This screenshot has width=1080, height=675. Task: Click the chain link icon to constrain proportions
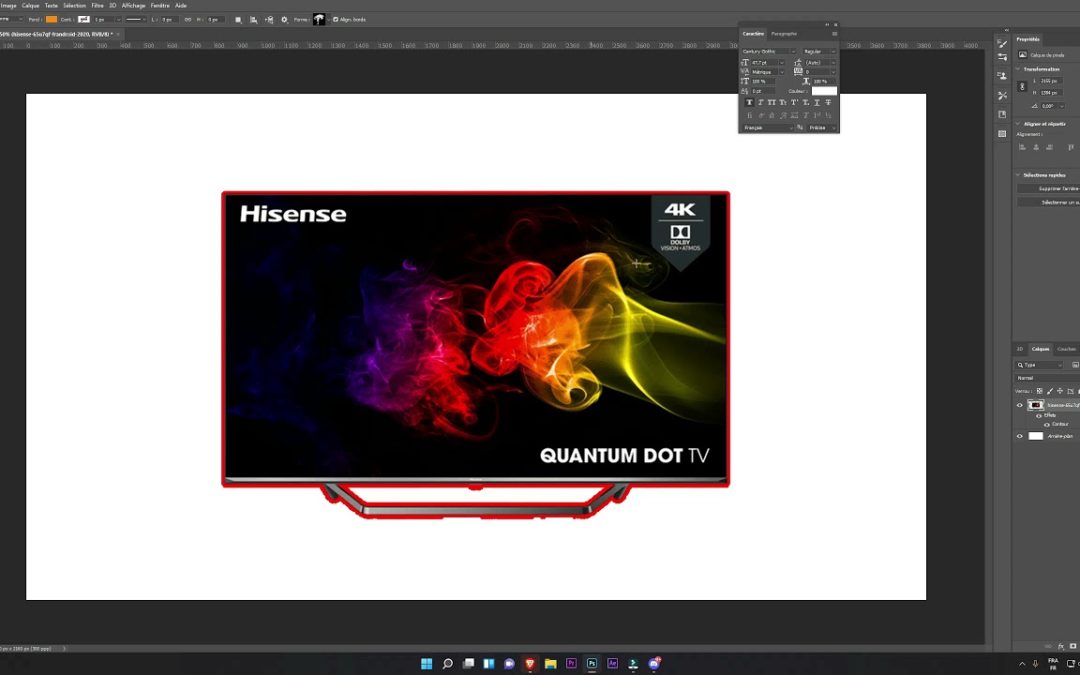(1022, 86)
